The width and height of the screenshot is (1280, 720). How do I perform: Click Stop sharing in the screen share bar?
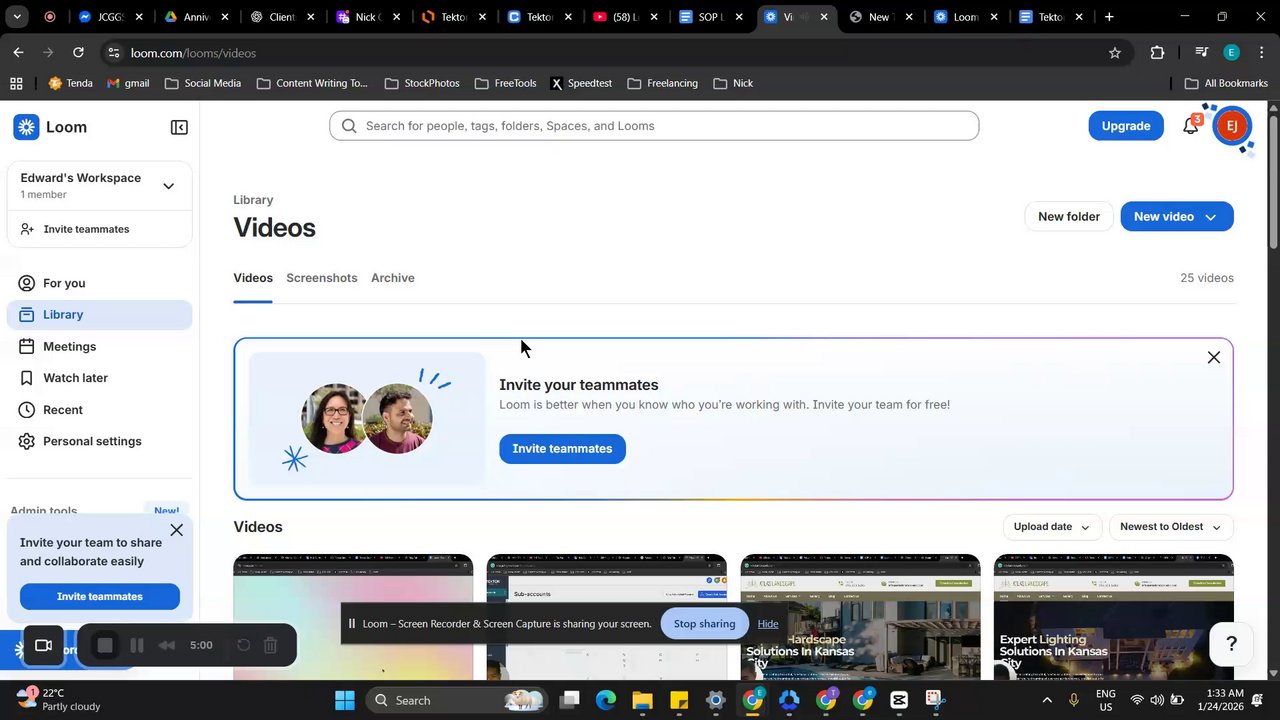tap(704, 624)
